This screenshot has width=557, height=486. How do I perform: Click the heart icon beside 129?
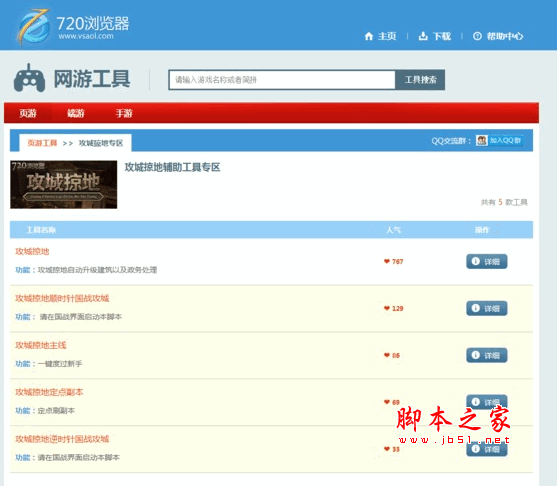pyautogui.click(x=387, y=308)
